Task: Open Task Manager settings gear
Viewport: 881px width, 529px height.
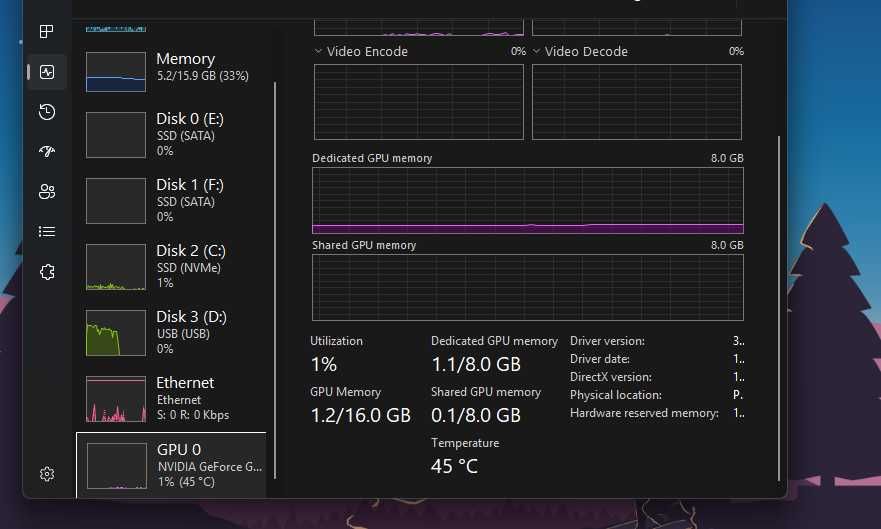Action: 46,474
